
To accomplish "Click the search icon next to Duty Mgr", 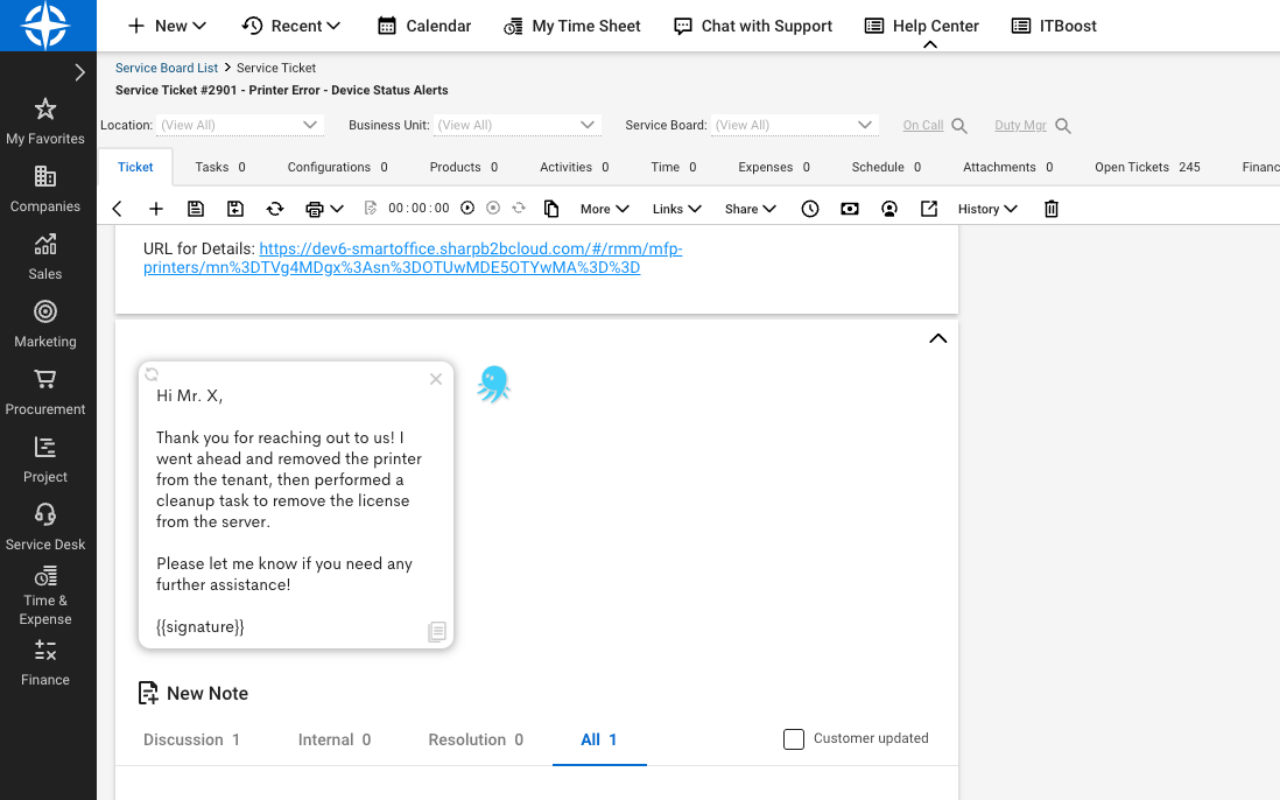I will point(1063,126).
